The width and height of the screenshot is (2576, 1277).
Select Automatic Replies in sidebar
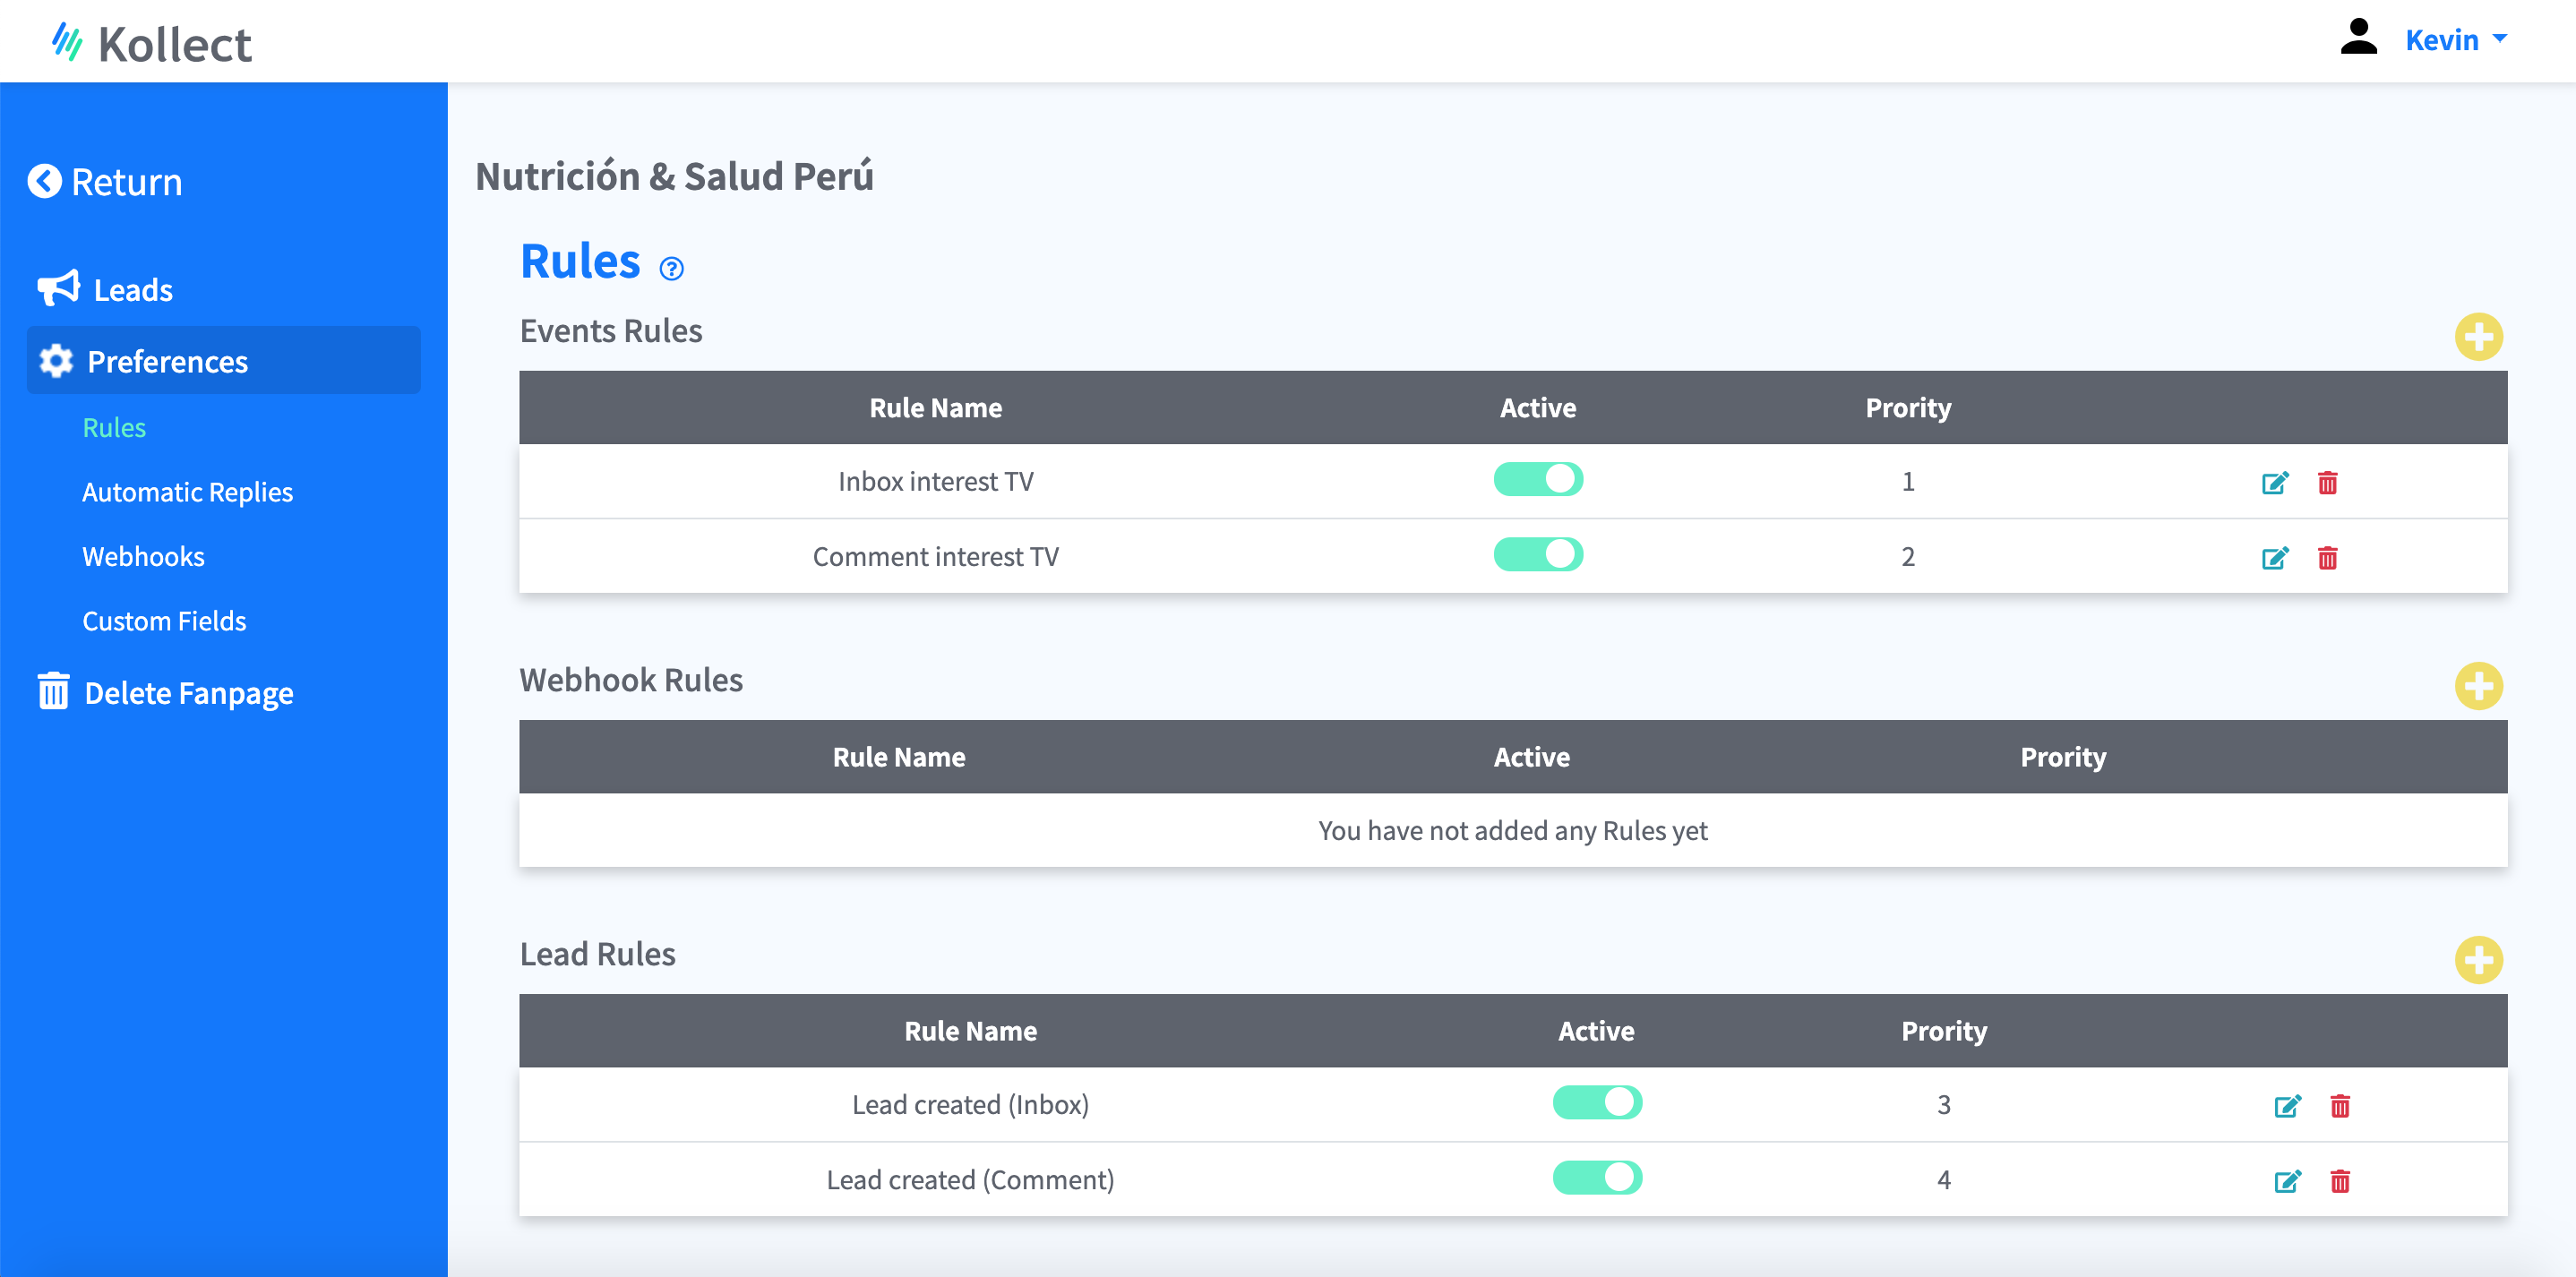187,492
